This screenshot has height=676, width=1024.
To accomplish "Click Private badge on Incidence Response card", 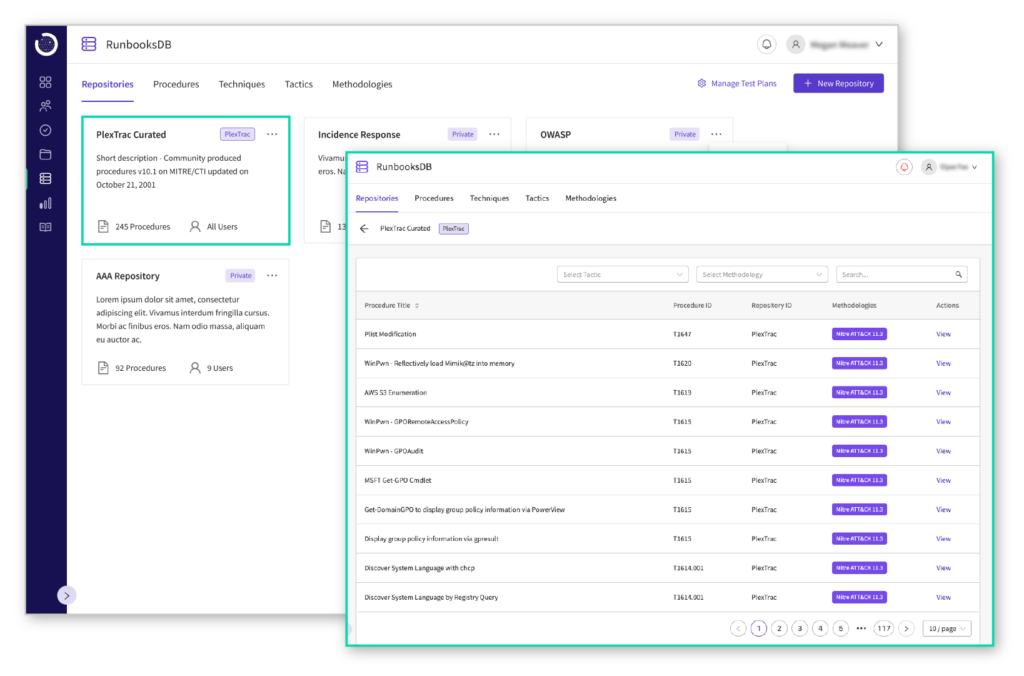I will [x=462, y=134].
